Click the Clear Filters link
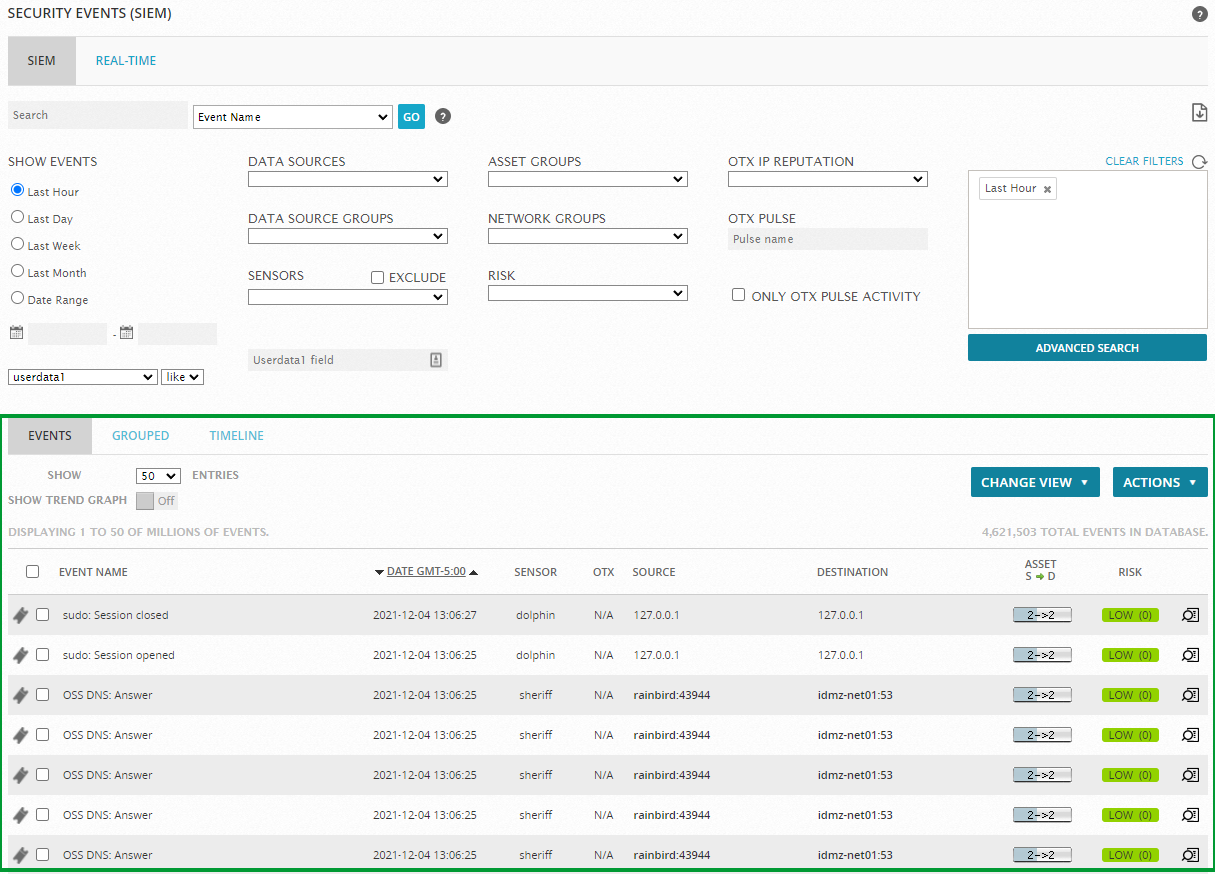 (x=1143, y=161)
